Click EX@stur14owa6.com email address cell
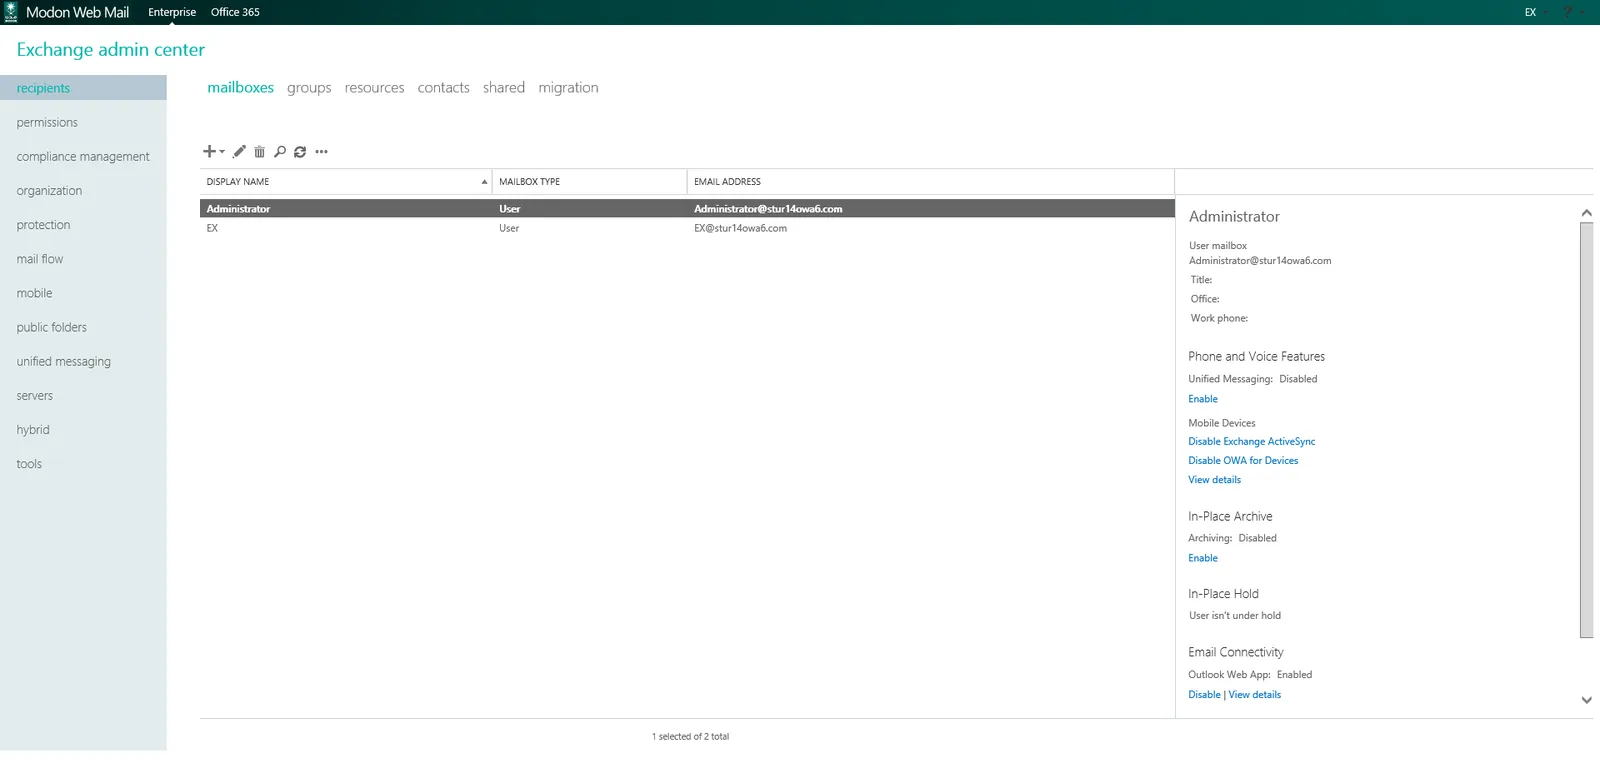 point(740,228)
